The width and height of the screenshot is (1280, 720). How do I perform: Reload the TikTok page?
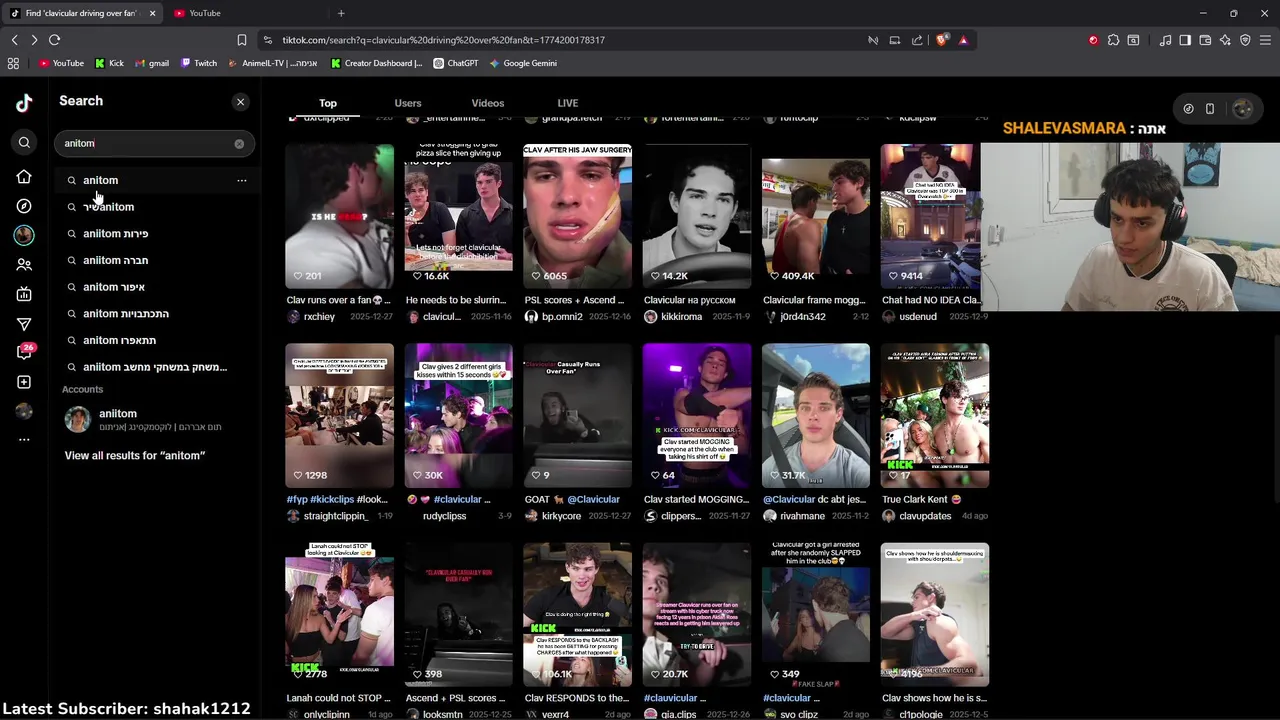click(55, 40)
